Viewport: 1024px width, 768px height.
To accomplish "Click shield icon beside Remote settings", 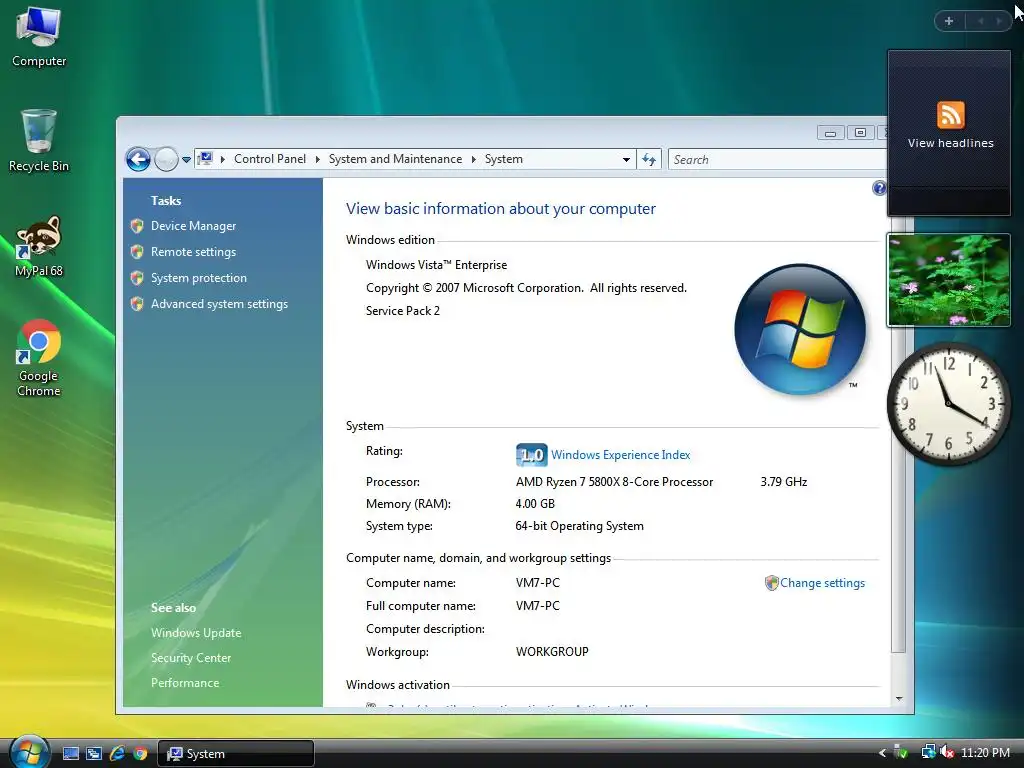I will [136, 252].
